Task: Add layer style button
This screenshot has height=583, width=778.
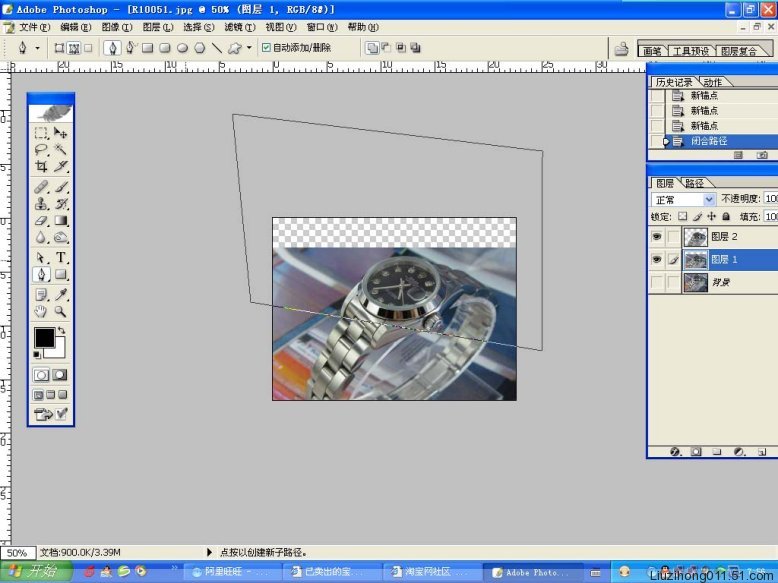Action: coord(675,452)
